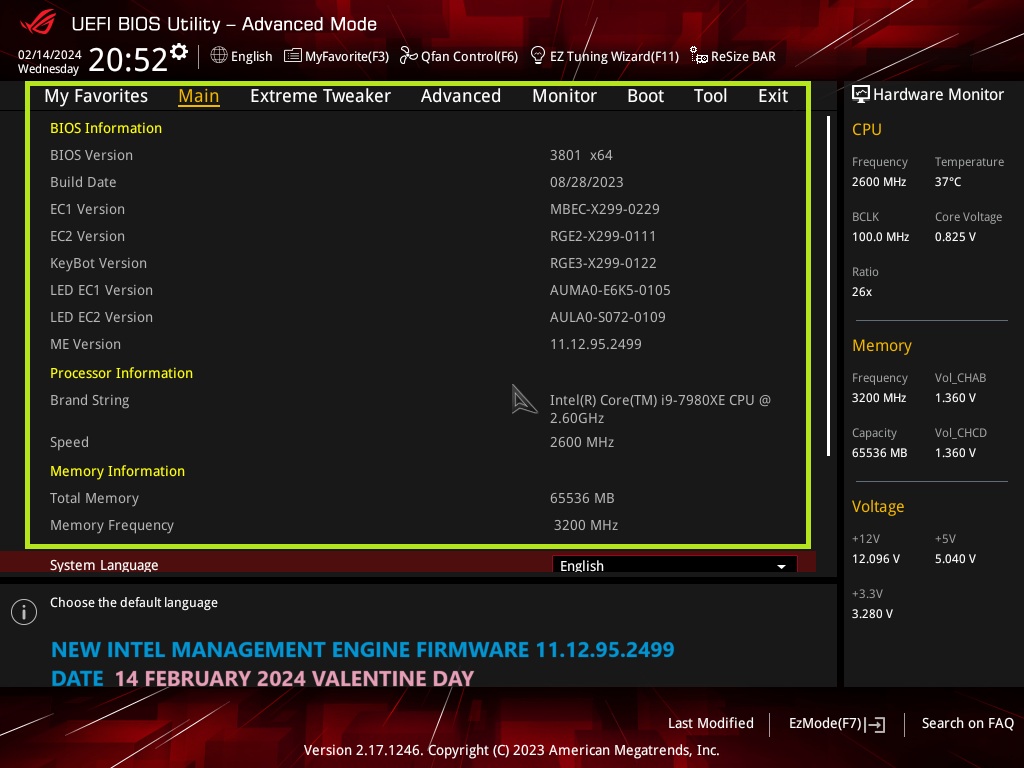
Task: Open the System Language dropdown
Action: point(675,564)
